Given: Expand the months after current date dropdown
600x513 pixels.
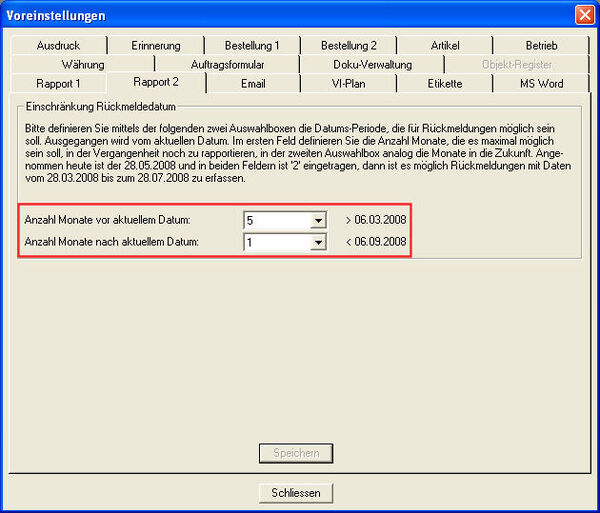Looking at the screenshot, I should pos(318,242).
